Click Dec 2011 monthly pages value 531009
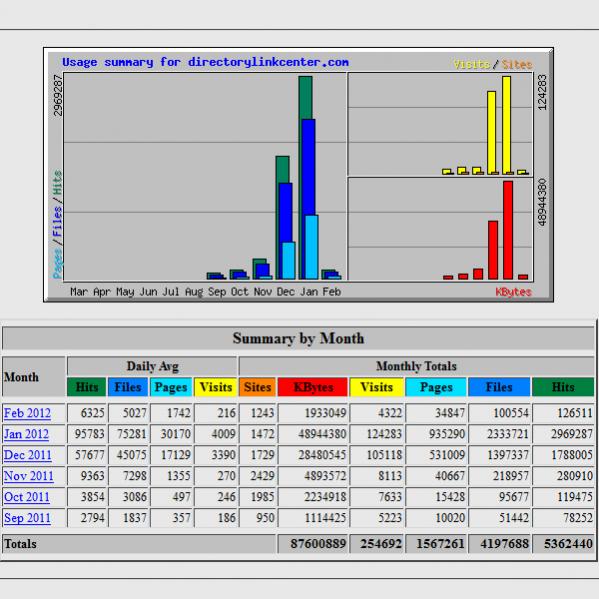The width and height of the screenshot is (599, 599). 447,455
